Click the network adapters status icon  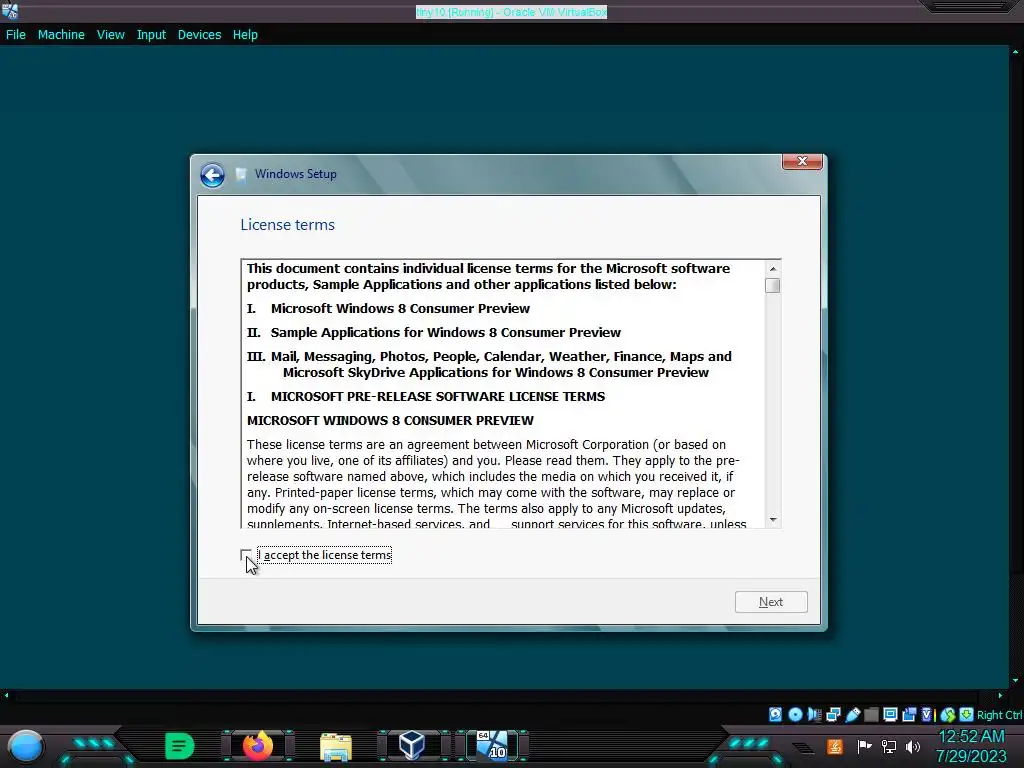click(x=833, y=714)
